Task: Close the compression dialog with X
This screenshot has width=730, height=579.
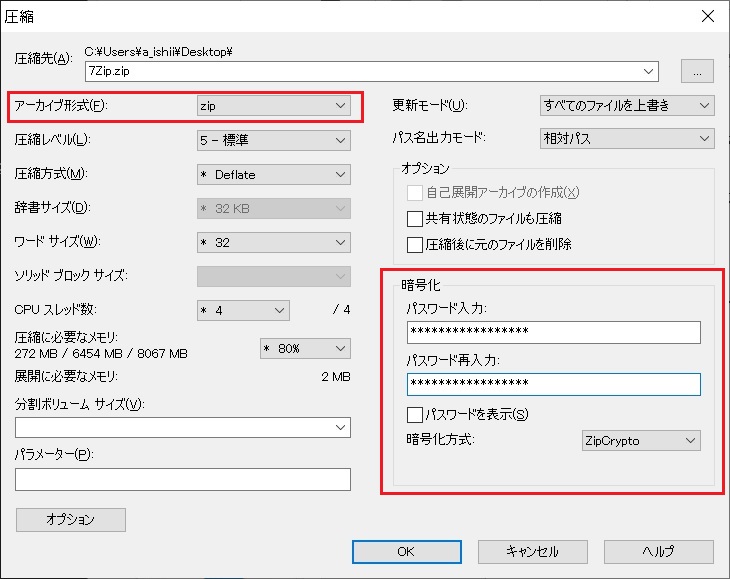Action: click(x=707, y=15)
